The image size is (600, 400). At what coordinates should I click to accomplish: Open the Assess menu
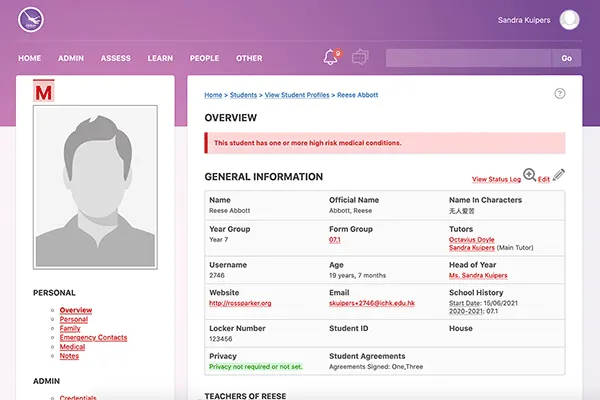coord(116,58)
